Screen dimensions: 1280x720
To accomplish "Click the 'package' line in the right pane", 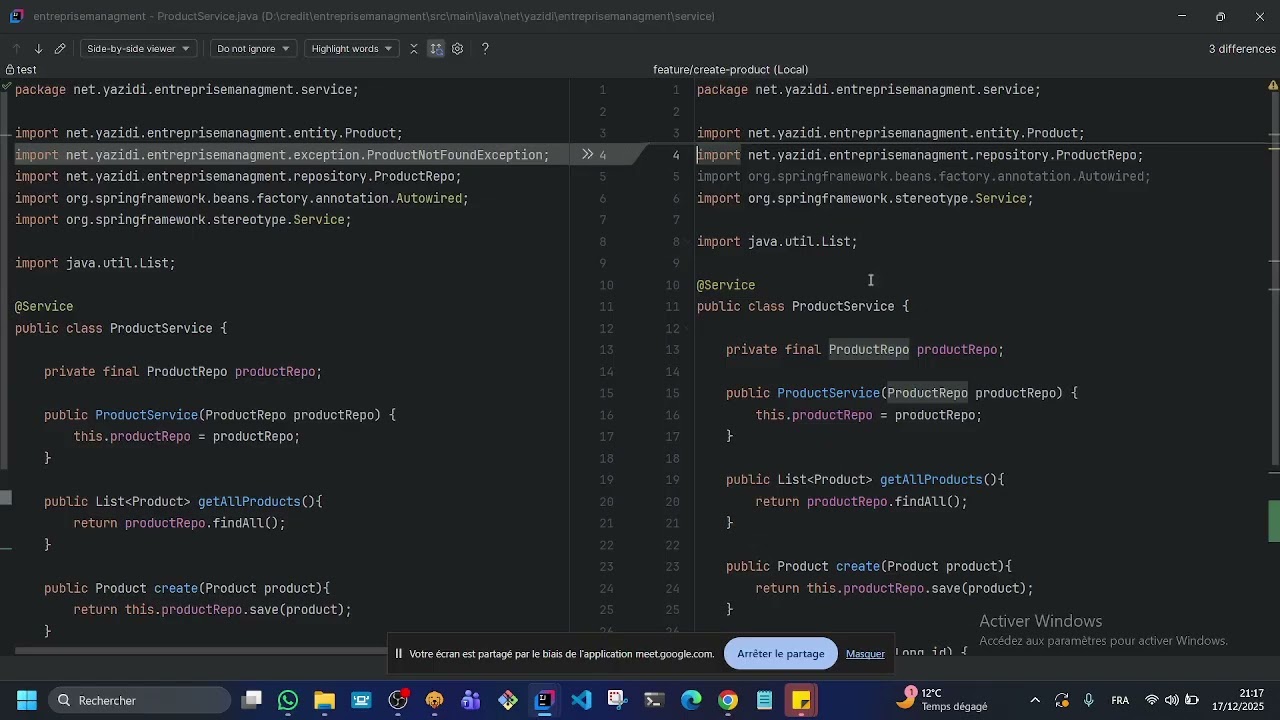I will (869, 90).
